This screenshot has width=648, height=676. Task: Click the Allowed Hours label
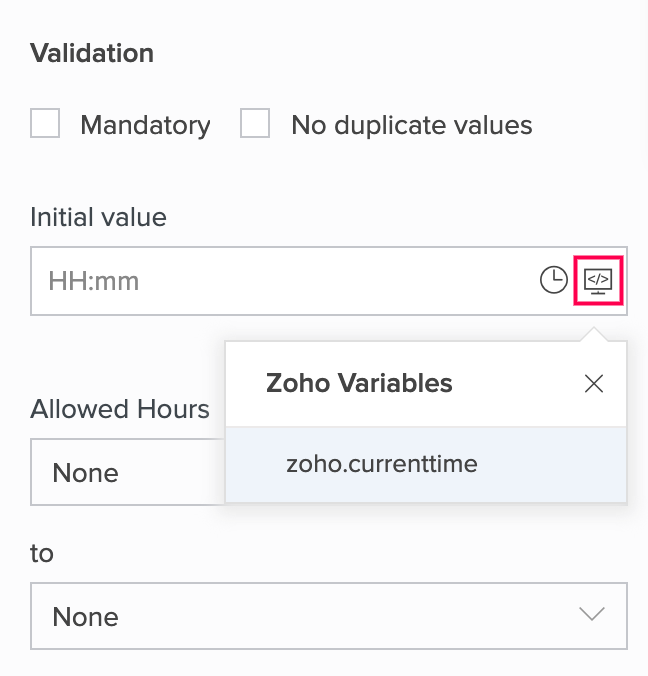(x=120, y=409)
